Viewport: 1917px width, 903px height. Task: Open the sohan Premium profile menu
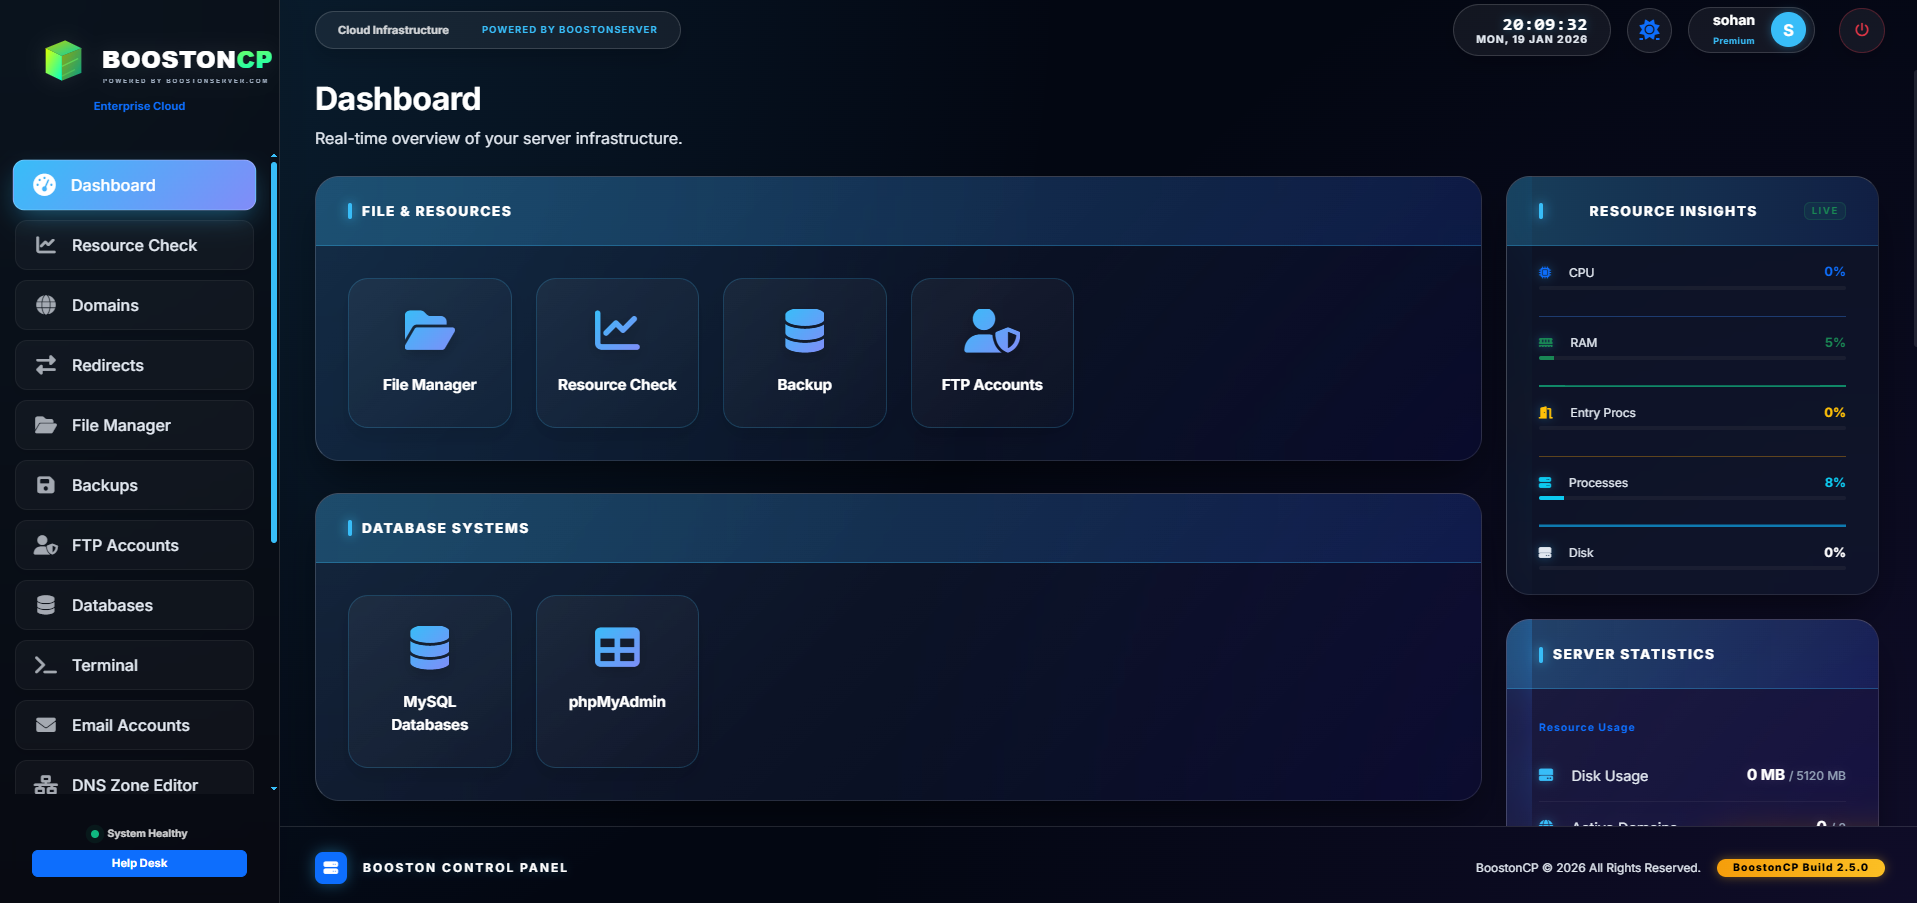[1750, 30]
